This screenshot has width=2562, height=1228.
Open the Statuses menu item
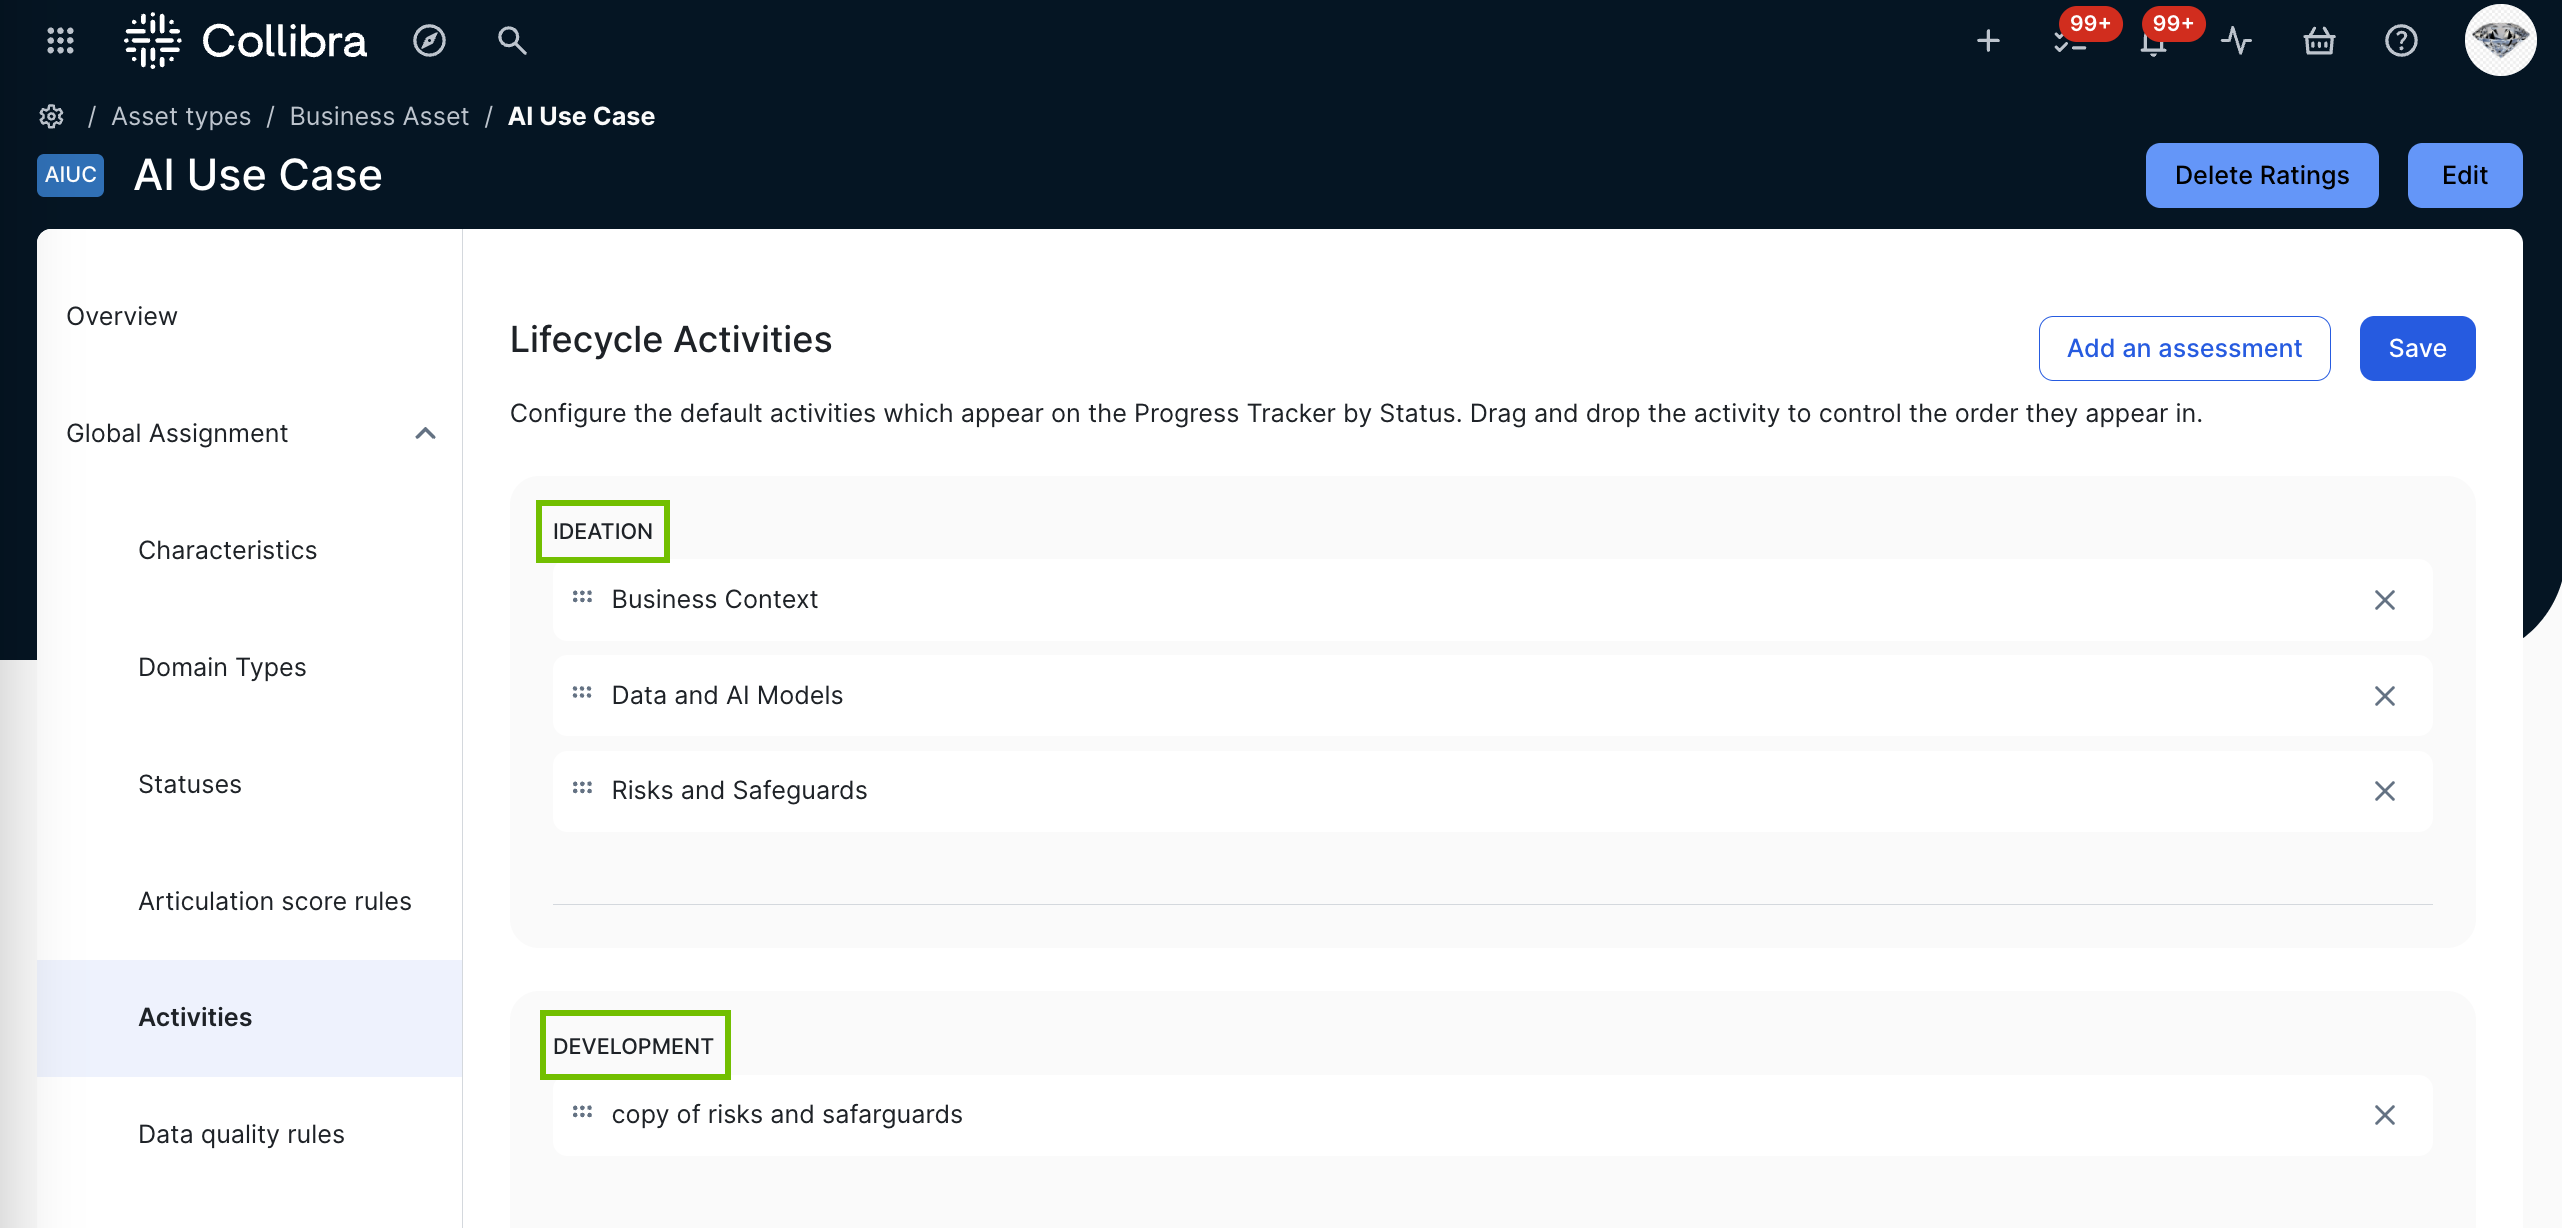[x=190, y=784]
